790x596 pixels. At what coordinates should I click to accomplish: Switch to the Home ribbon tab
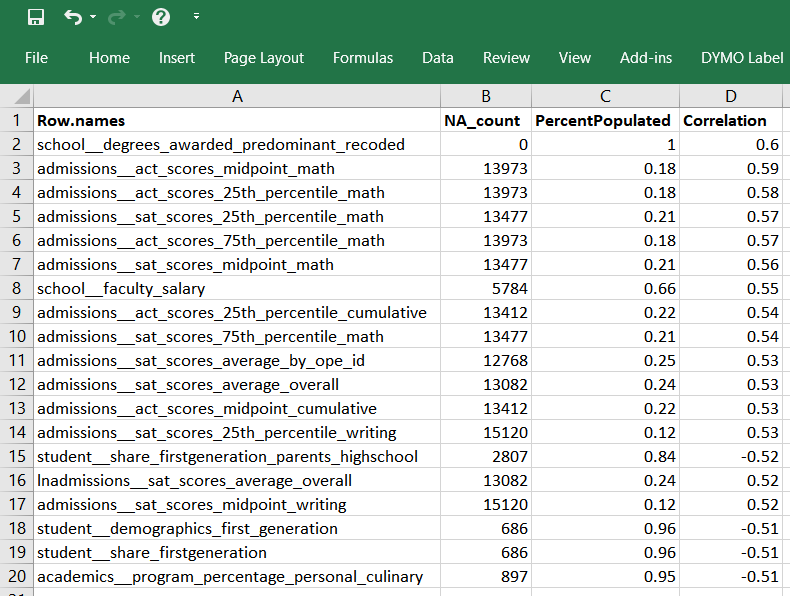click(109, 58)
